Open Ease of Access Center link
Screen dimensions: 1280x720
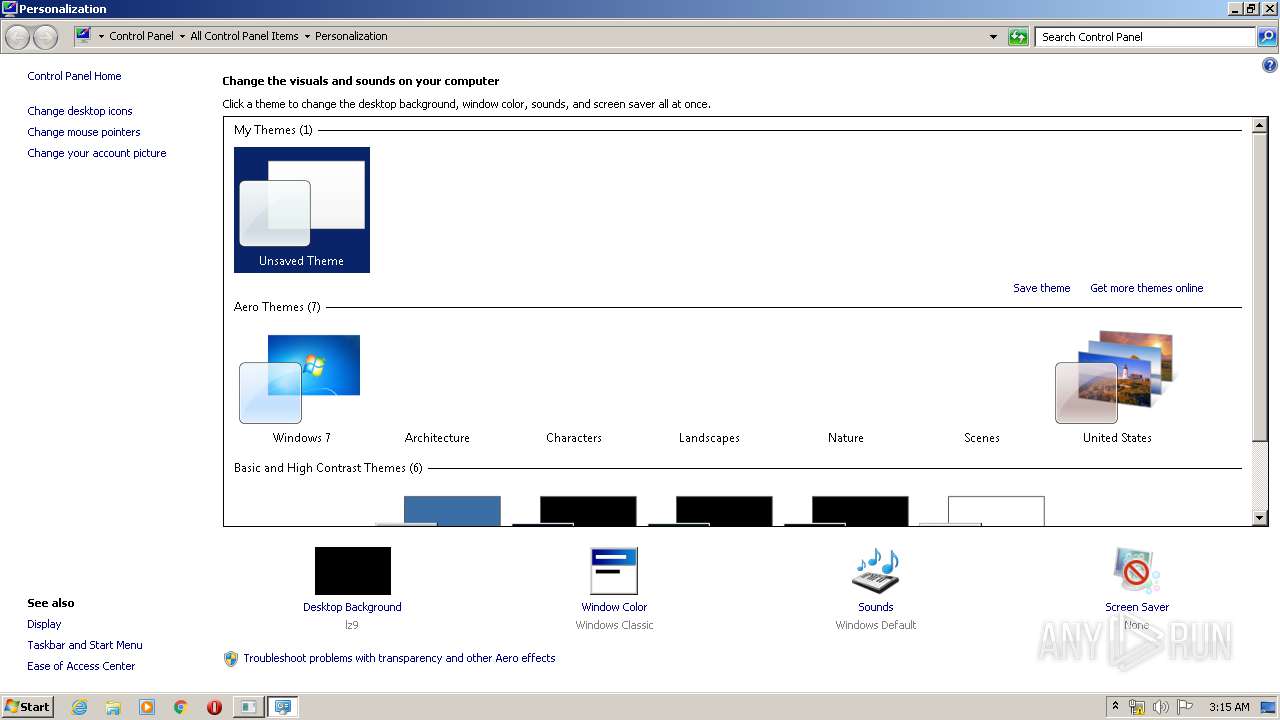pos(81,666)
